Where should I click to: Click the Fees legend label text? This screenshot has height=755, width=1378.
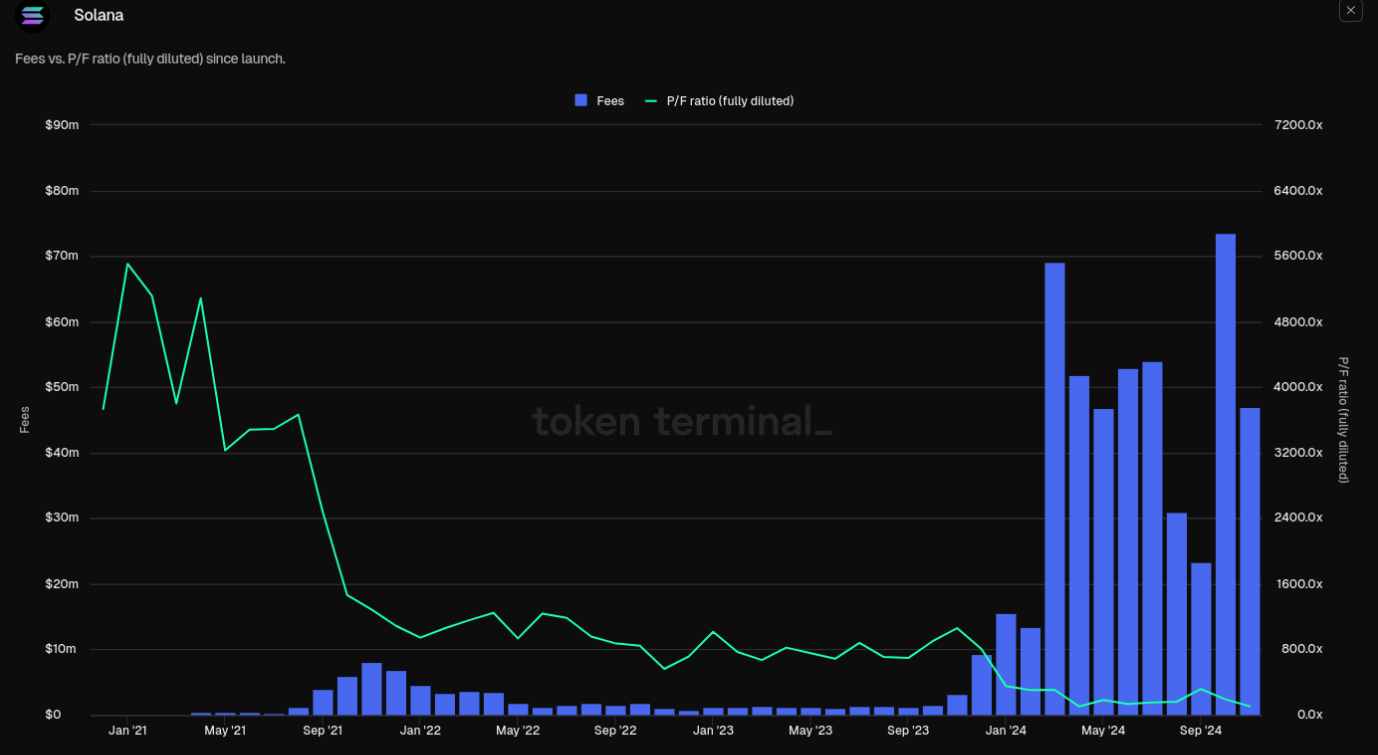(609, 100)
